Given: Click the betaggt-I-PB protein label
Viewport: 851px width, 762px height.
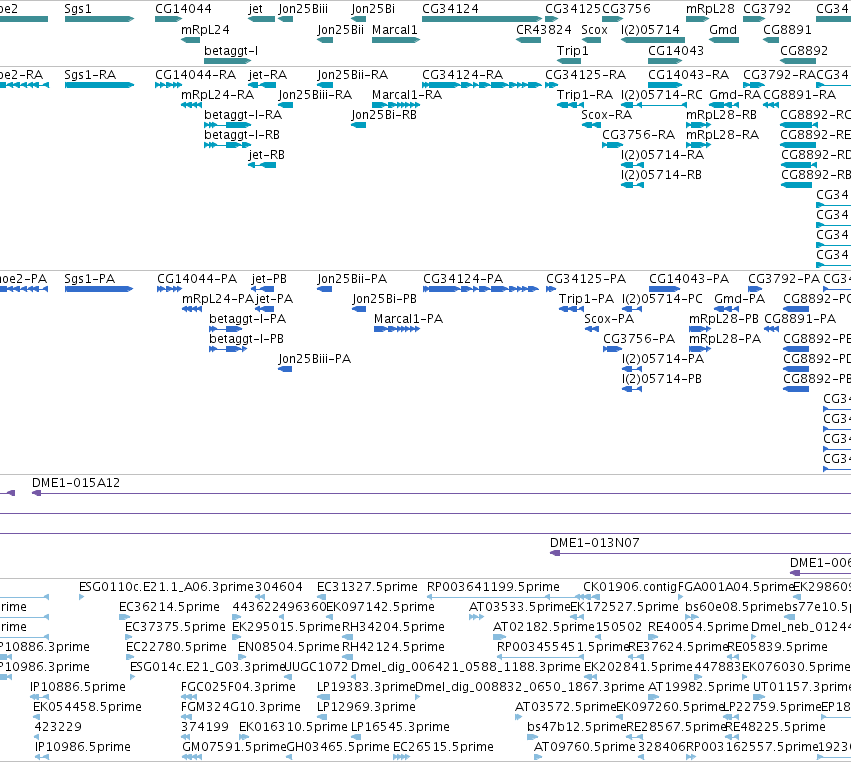Looking at the screenshot, I should pyautogui.click(x=247, y=339).
